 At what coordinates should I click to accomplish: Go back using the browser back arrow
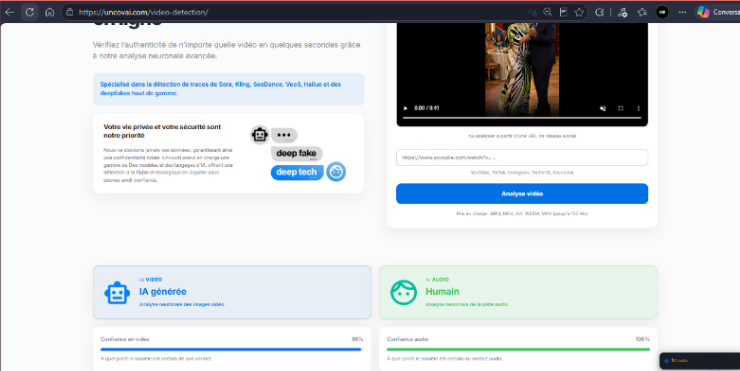click(9, 12)
